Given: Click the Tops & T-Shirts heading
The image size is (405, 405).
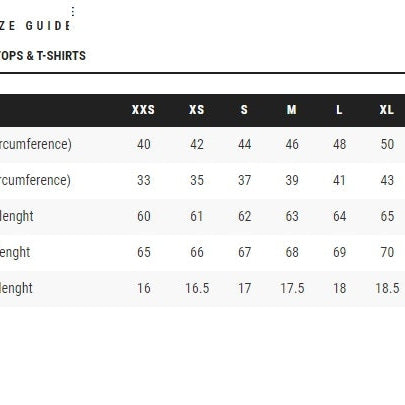Looking at the screenshot, I should tap(43, 56).
